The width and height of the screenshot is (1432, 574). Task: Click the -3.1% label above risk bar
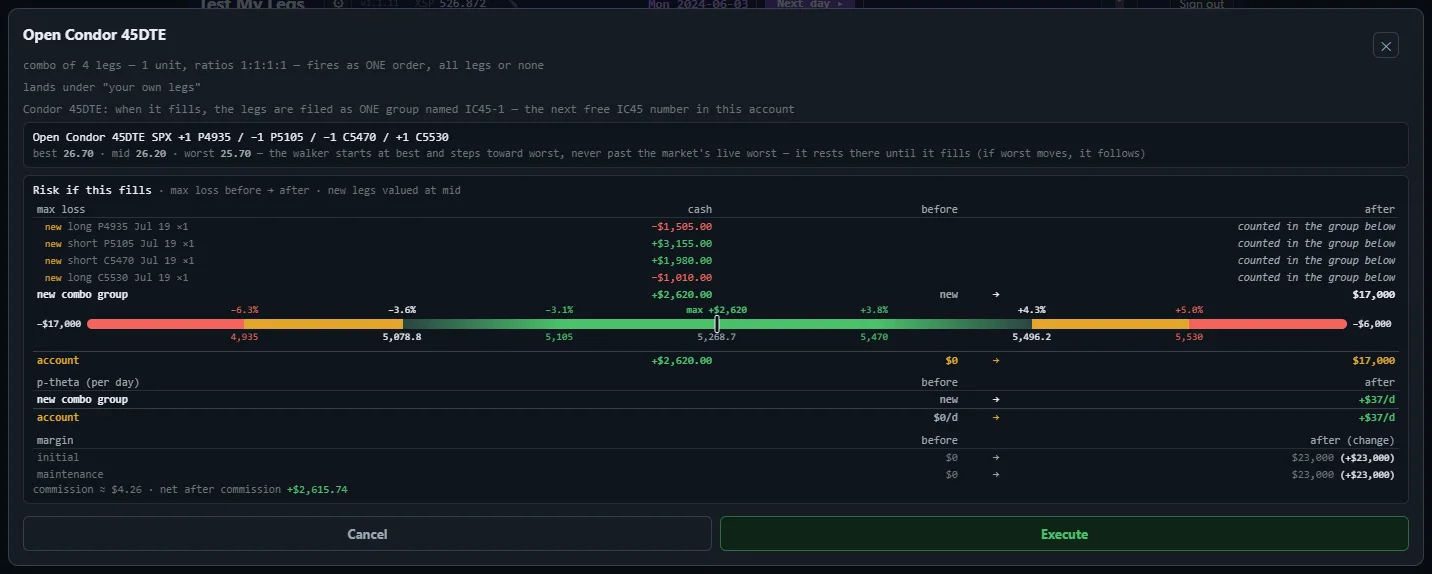[x=559, y=310]
